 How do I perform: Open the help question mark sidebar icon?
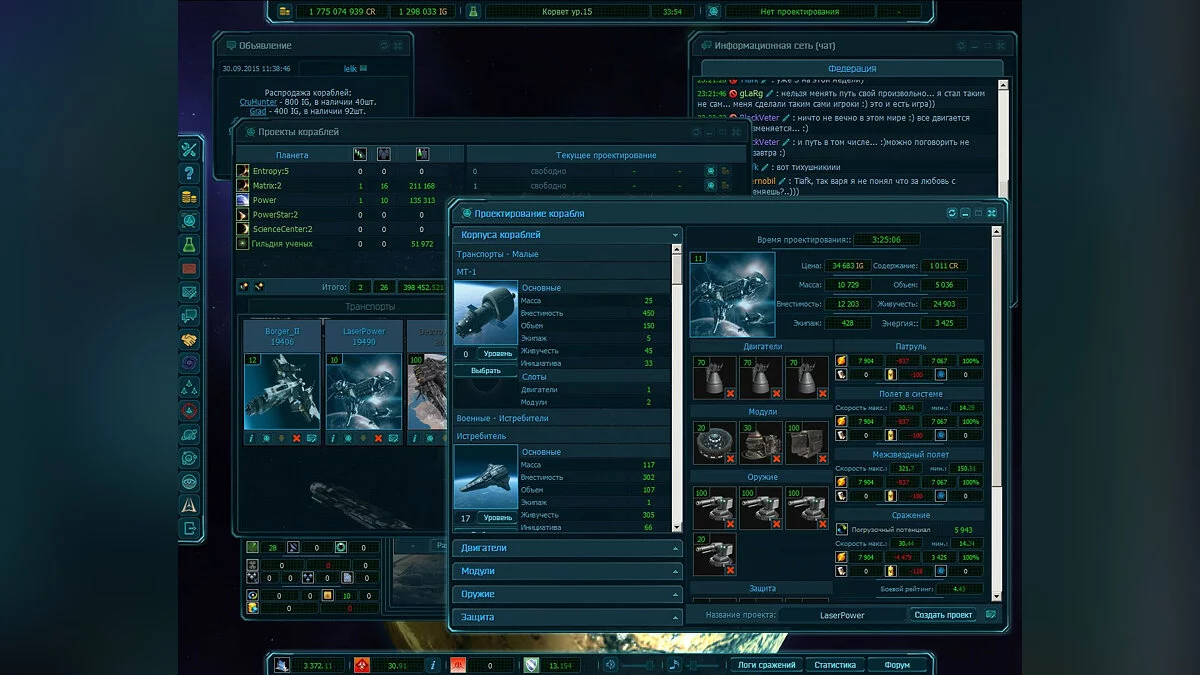point(189,173)
